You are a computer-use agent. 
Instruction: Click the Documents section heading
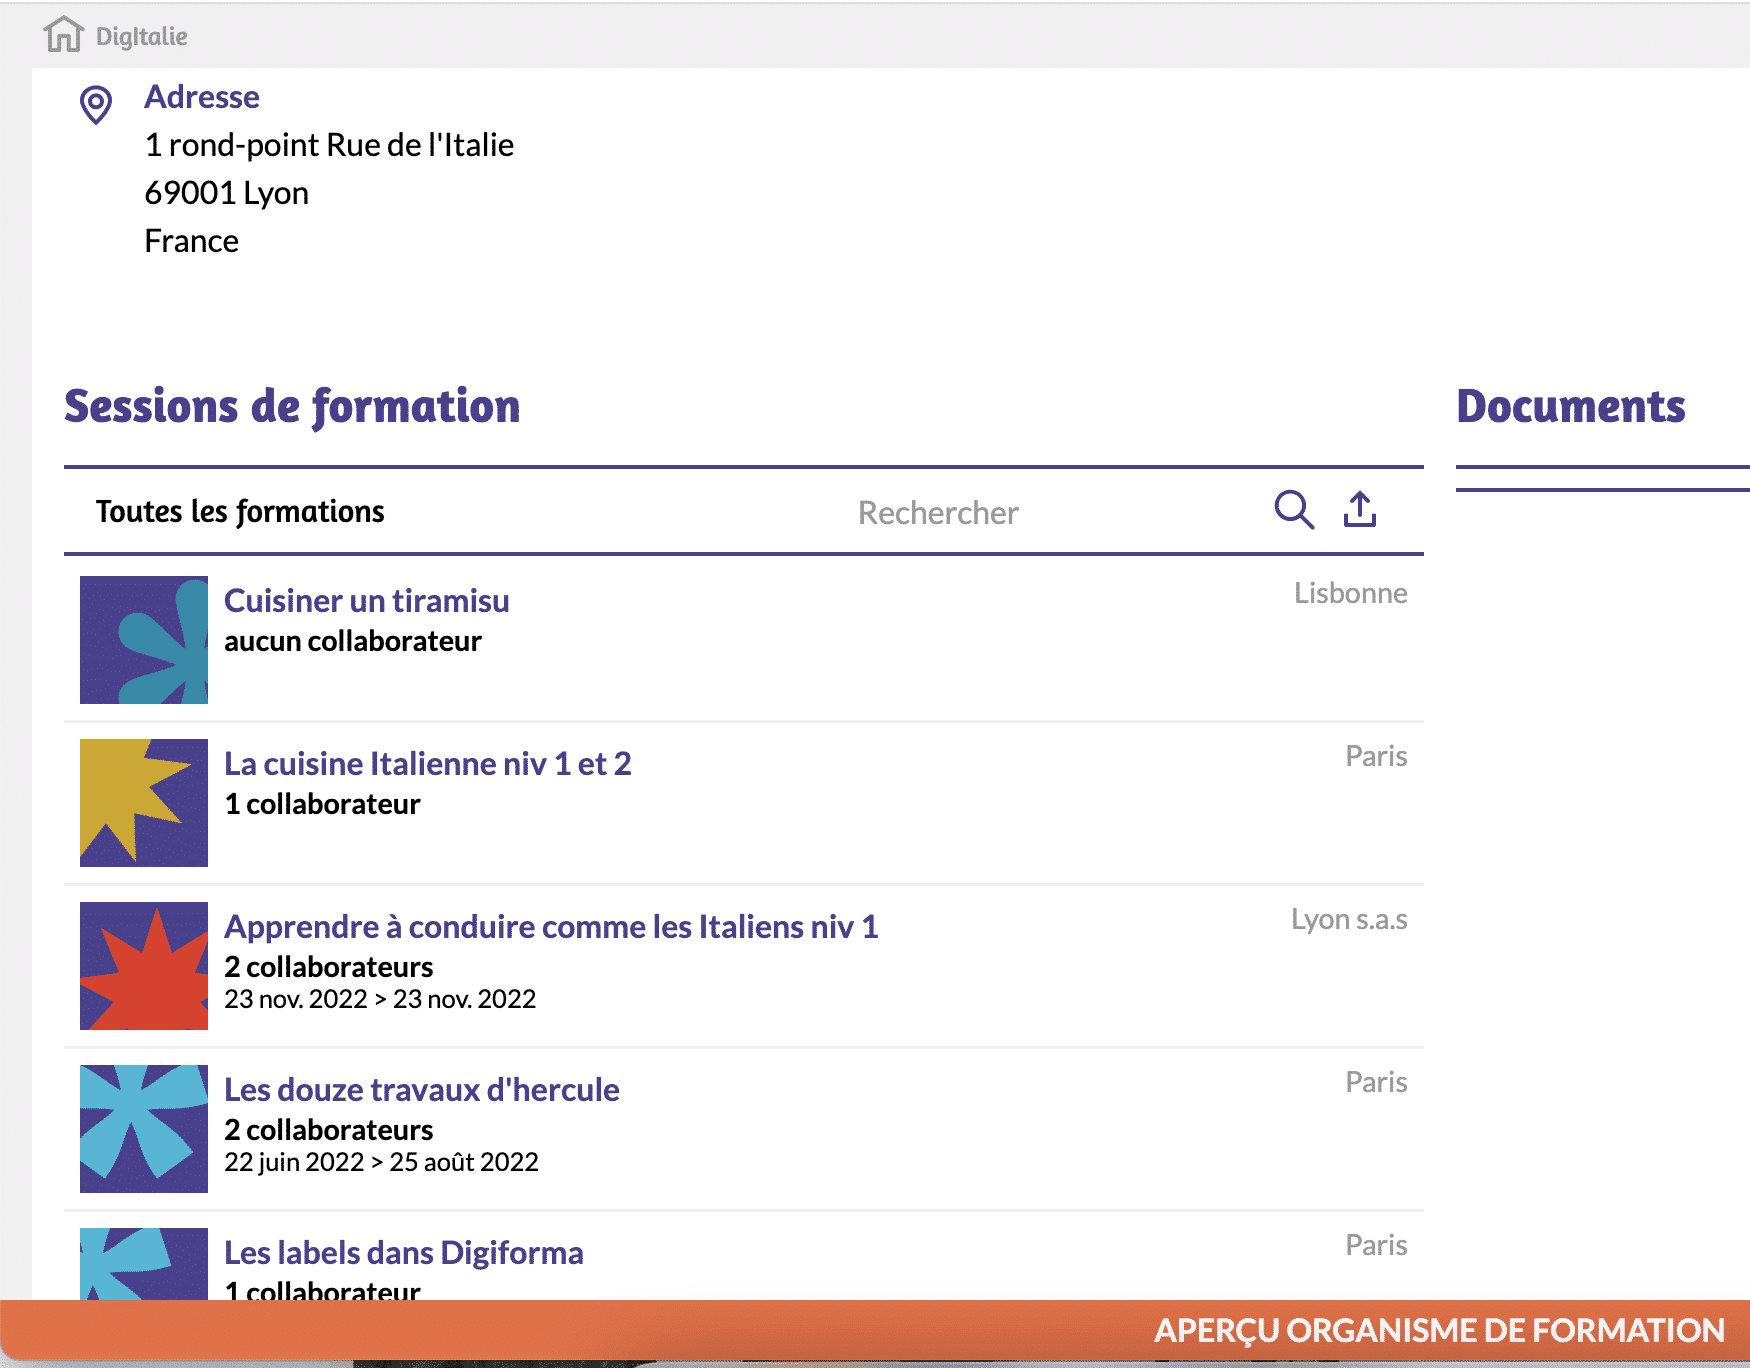coord(1570,407)
